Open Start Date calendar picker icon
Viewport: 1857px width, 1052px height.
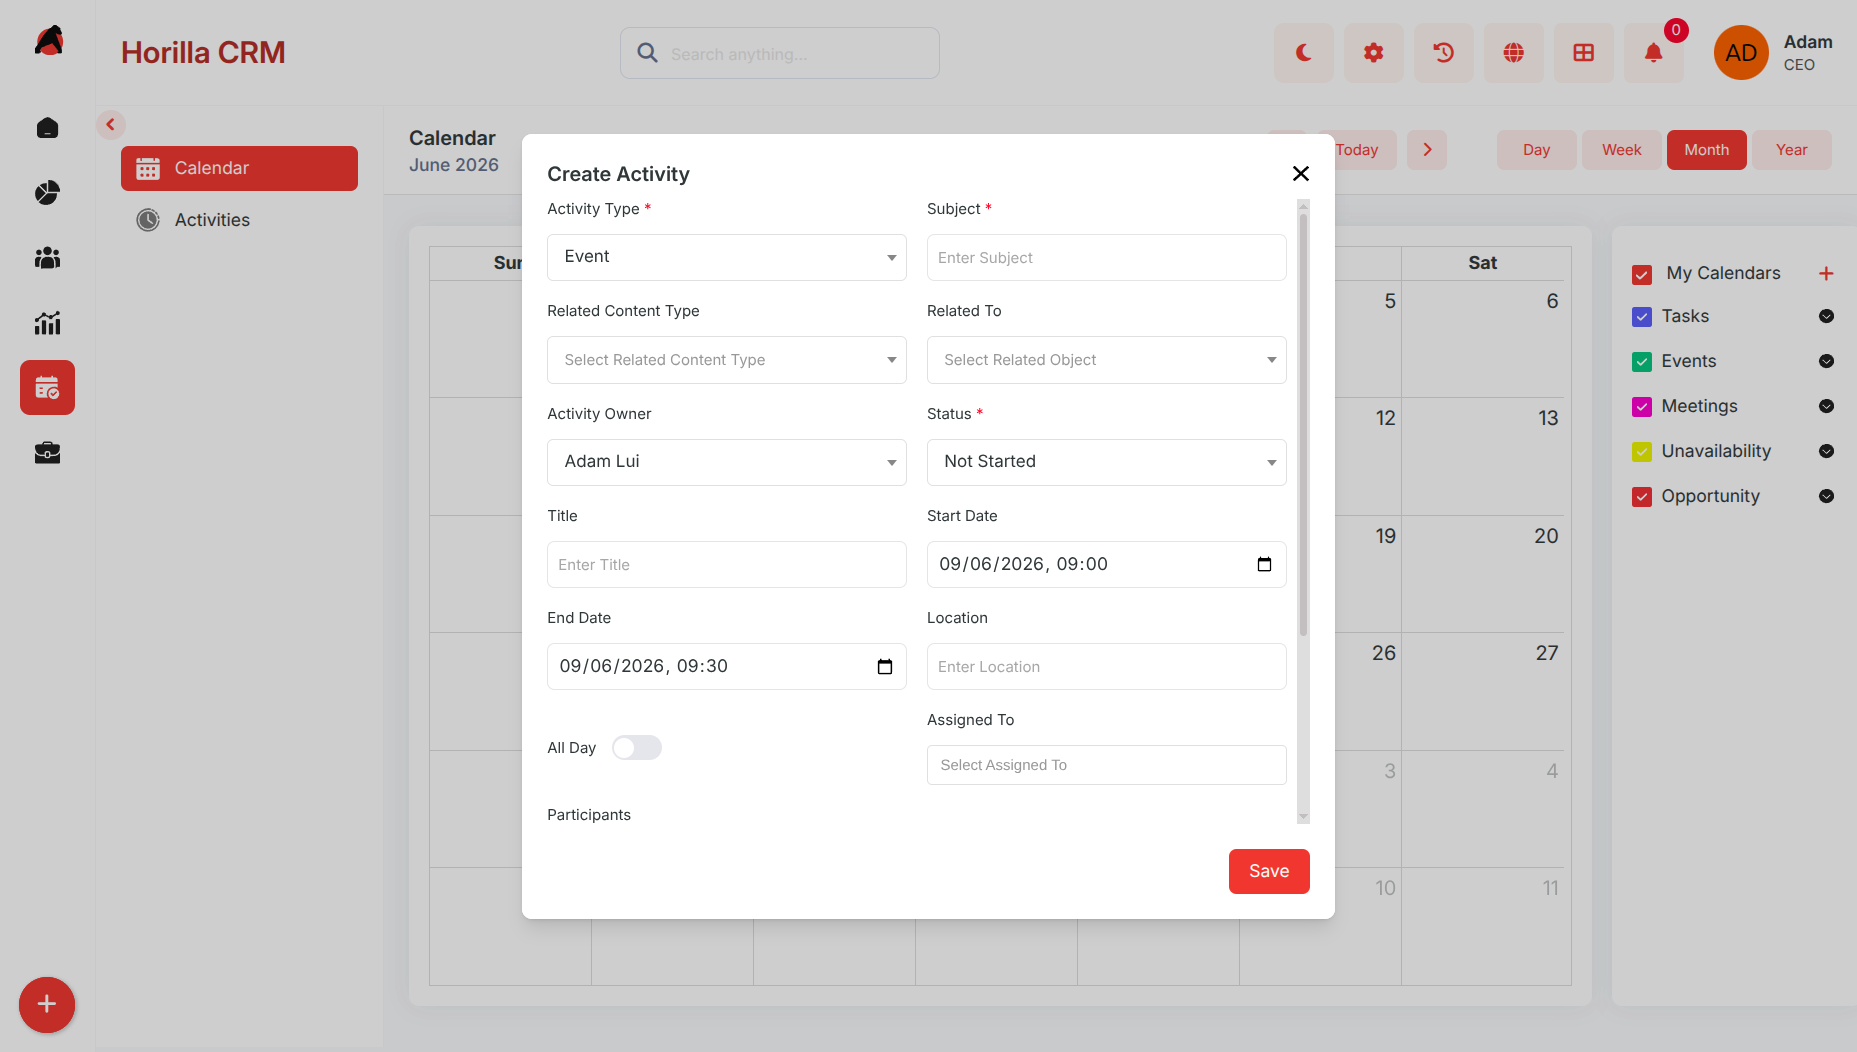click(x=1264, y=565)
